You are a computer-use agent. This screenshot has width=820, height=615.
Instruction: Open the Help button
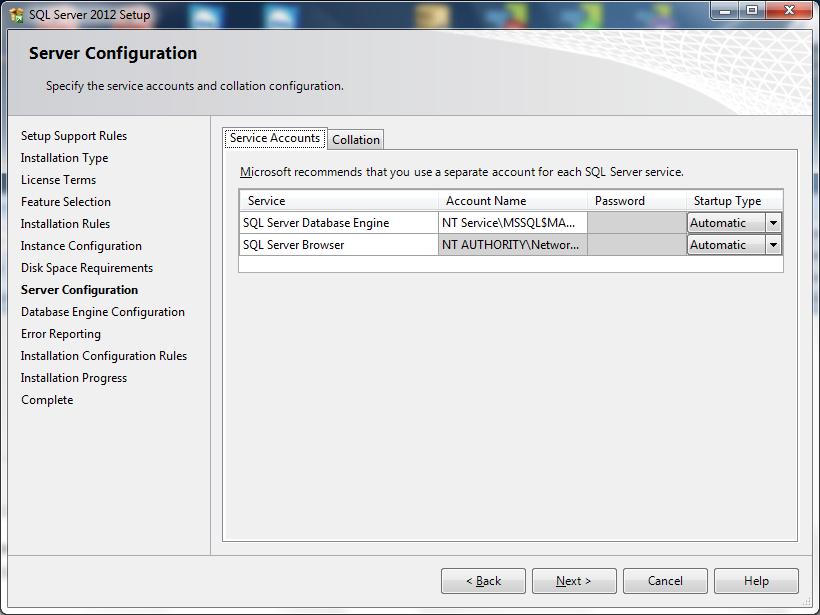click(756, 581)
